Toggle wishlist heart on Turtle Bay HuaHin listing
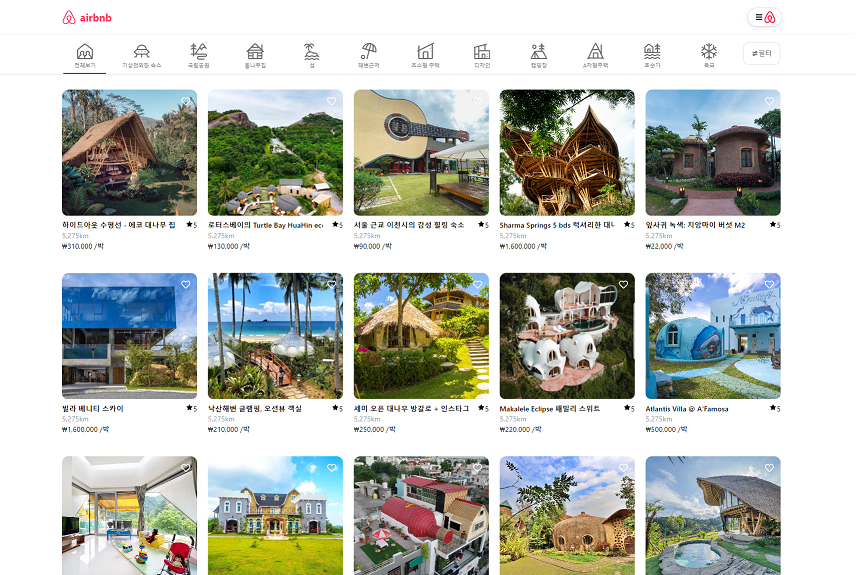856x575 pixels. coord(331,101)
